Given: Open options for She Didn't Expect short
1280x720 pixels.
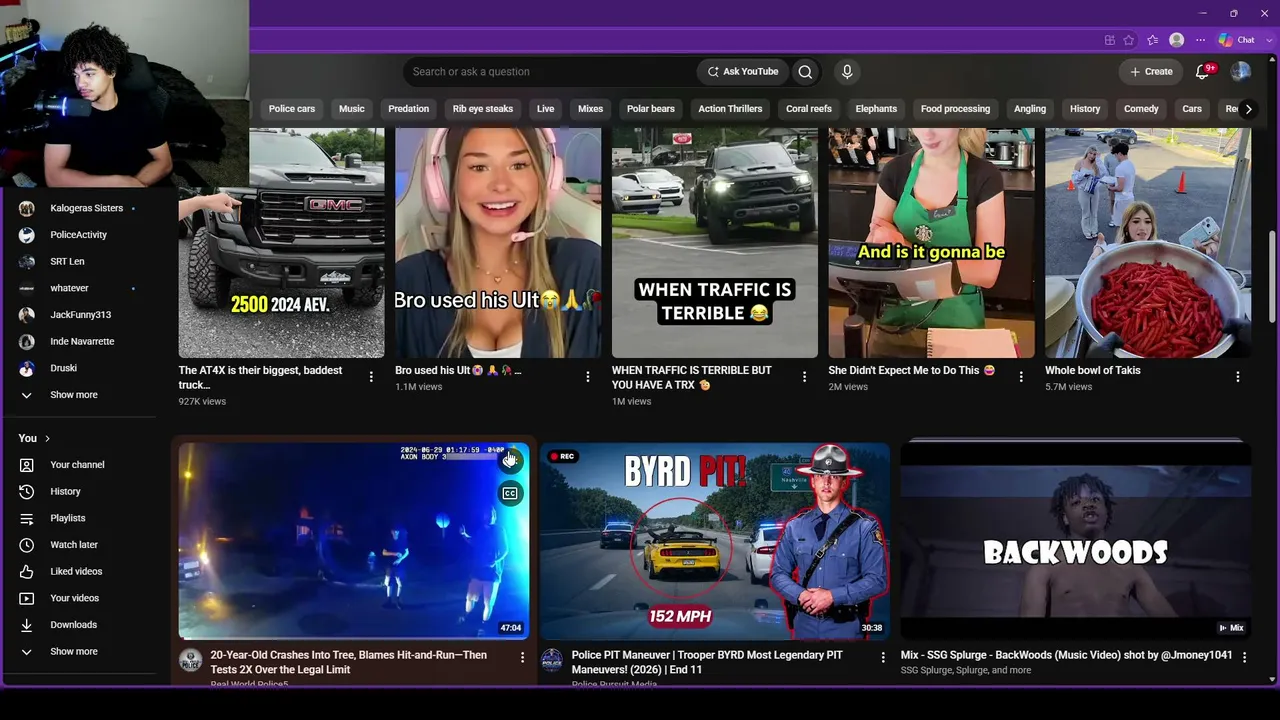Looking at the screenshot, I should [x=1021, y=377].
